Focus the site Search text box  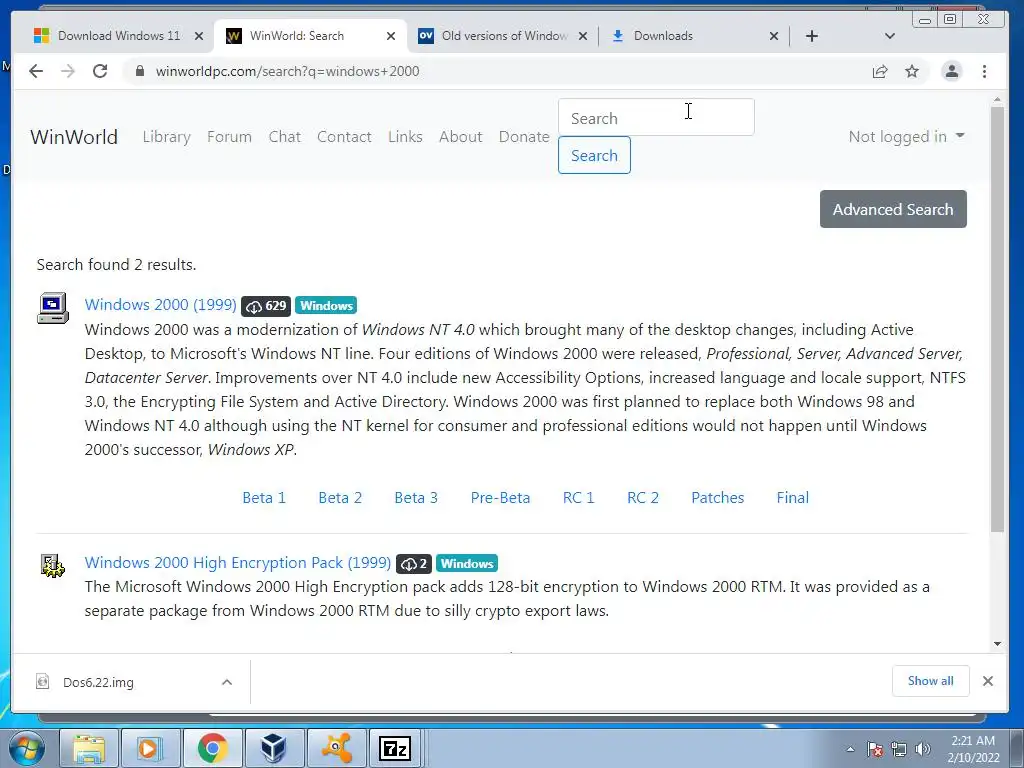point(656,118)
